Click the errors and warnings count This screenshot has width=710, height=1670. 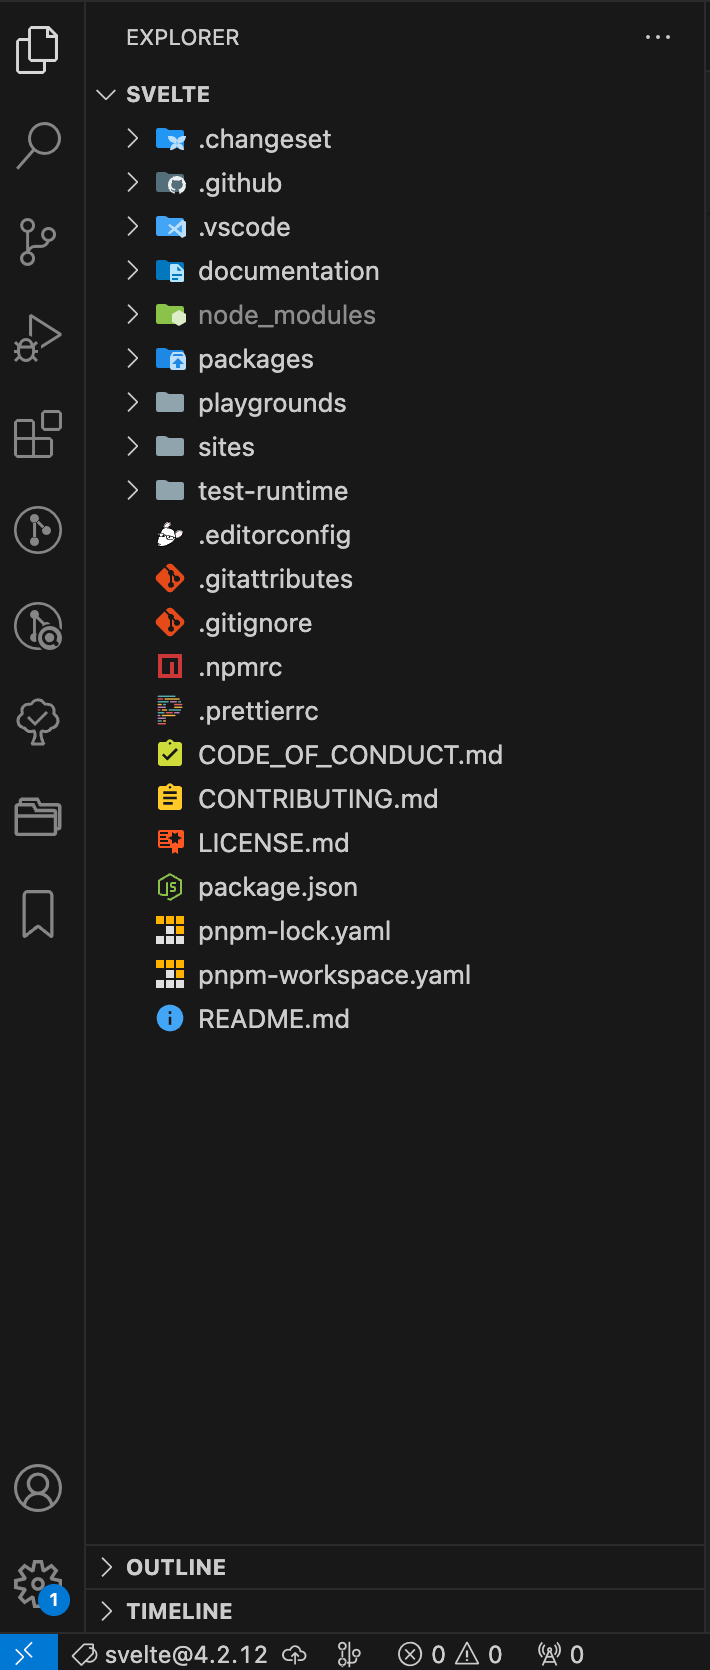tap(450, 1654)
